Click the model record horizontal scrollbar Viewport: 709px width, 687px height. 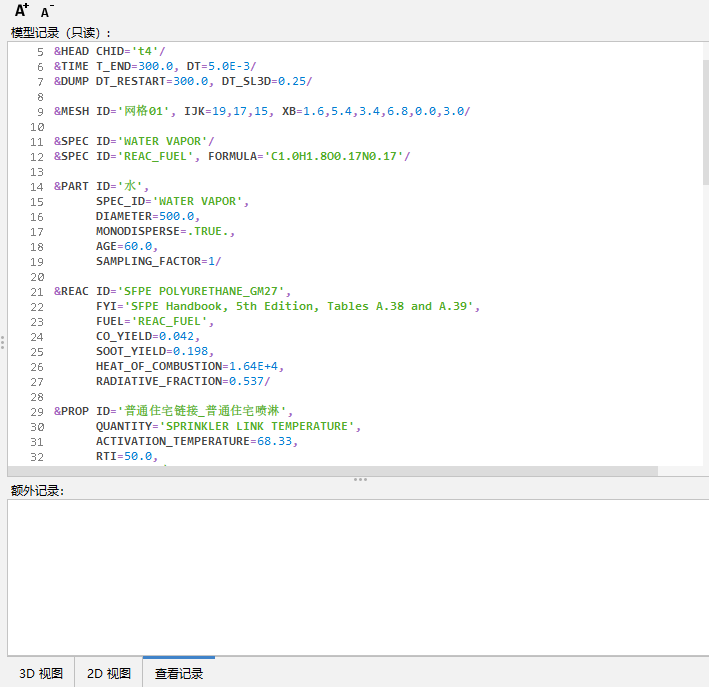point(330,471)
